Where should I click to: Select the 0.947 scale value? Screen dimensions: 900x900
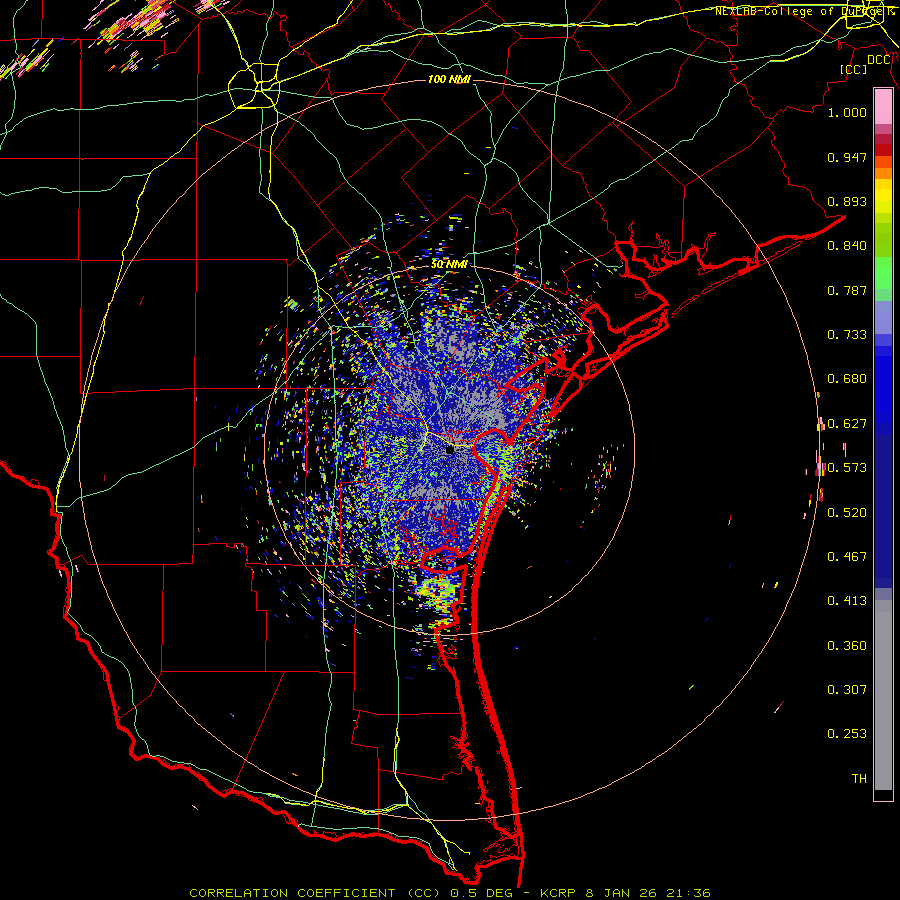tap(847, 157)
